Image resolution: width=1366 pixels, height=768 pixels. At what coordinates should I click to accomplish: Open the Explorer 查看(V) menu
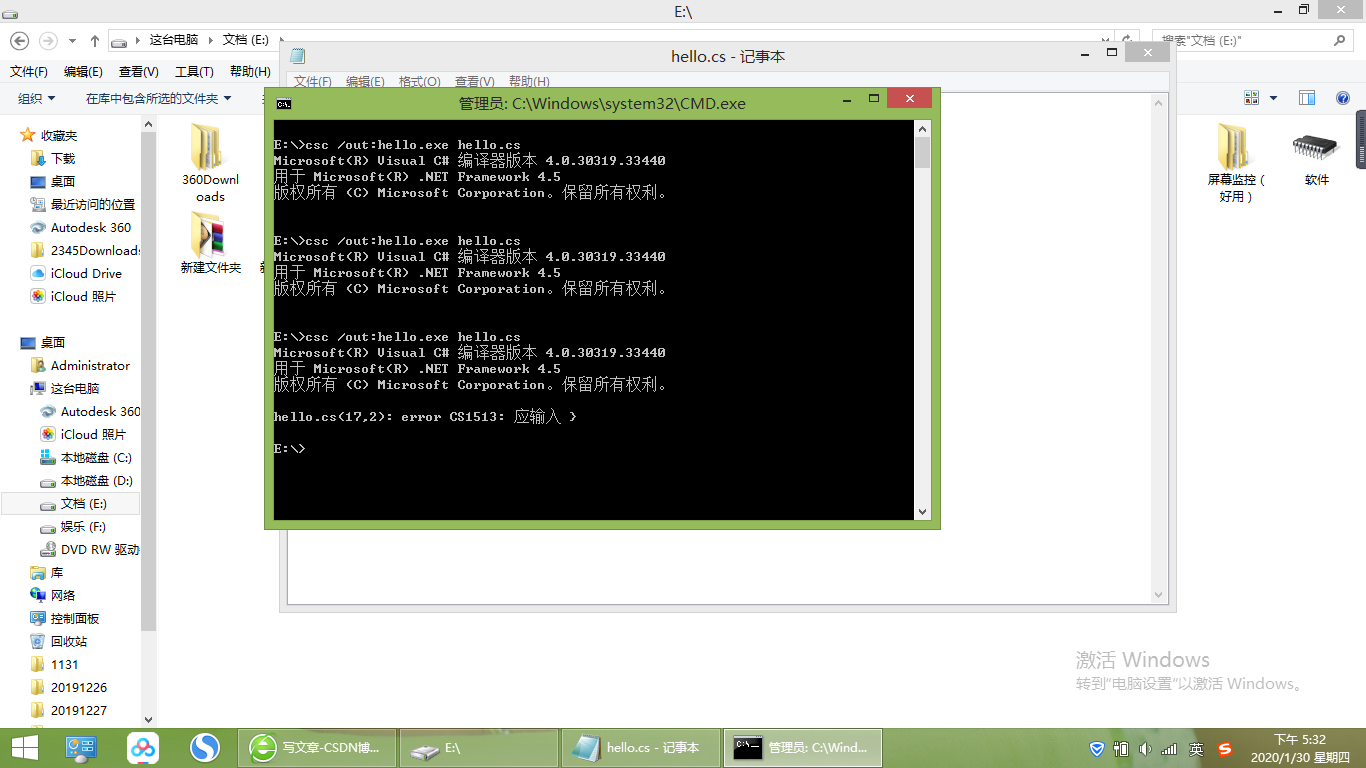[x=138, y=72]
